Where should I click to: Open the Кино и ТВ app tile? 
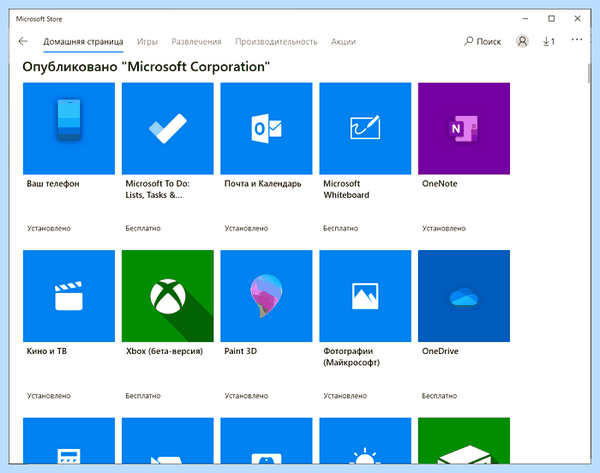(x=69, y=296)
